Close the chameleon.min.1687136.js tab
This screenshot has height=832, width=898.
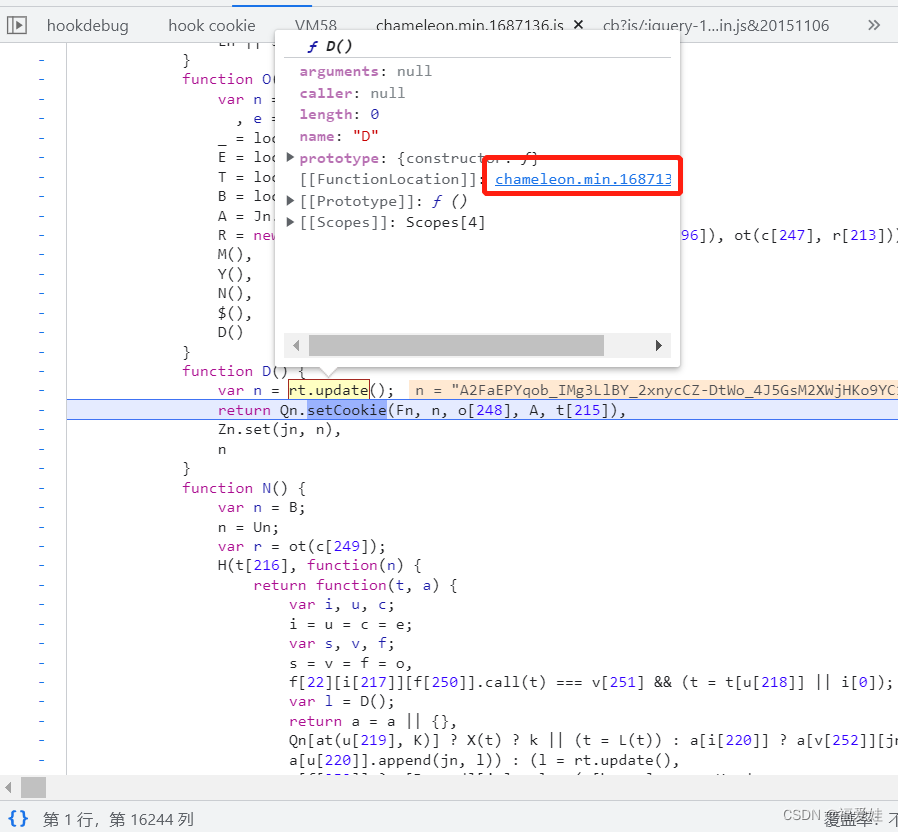pos(578,25)
